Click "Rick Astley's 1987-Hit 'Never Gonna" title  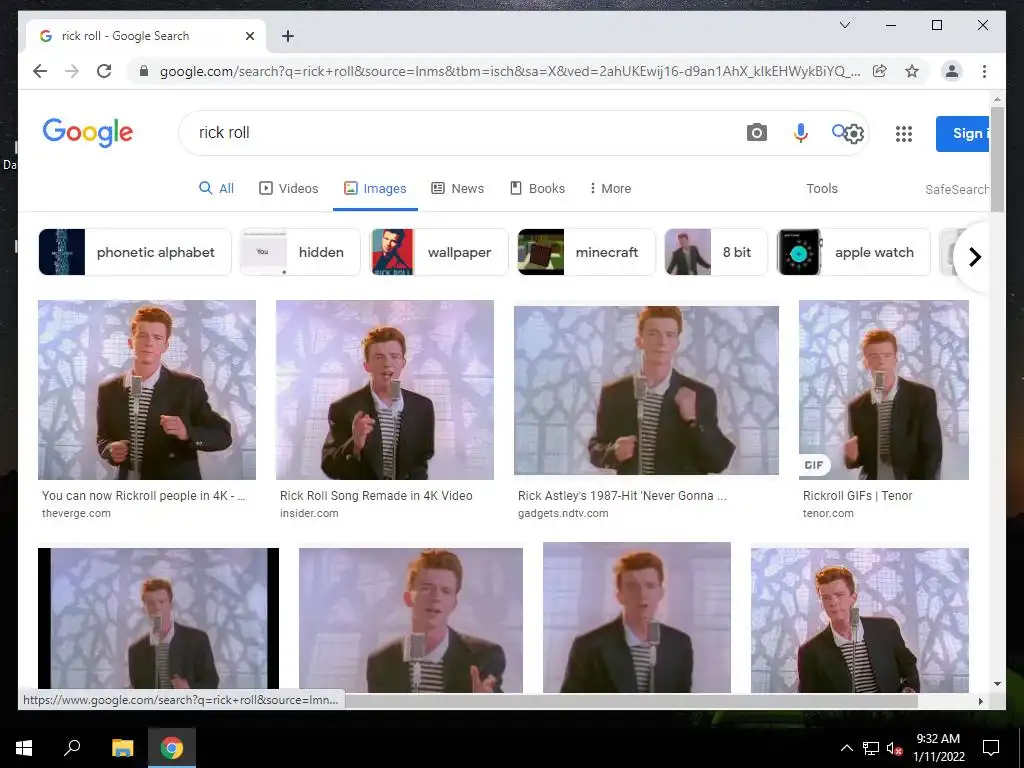(x=622, y=496)
